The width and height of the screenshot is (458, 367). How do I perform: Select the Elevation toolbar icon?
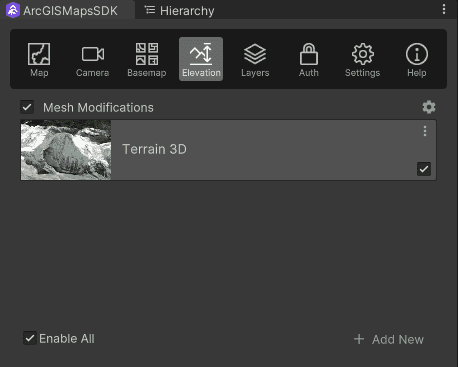pos(201,59)
